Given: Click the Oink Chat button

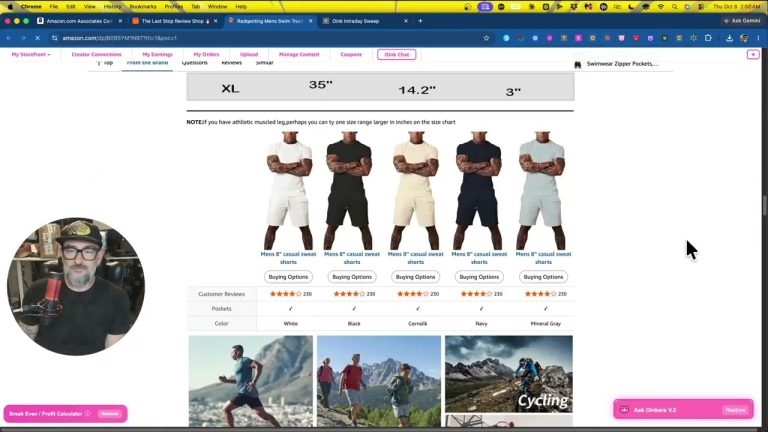Looking at the screenshot, I should [397, 54].
